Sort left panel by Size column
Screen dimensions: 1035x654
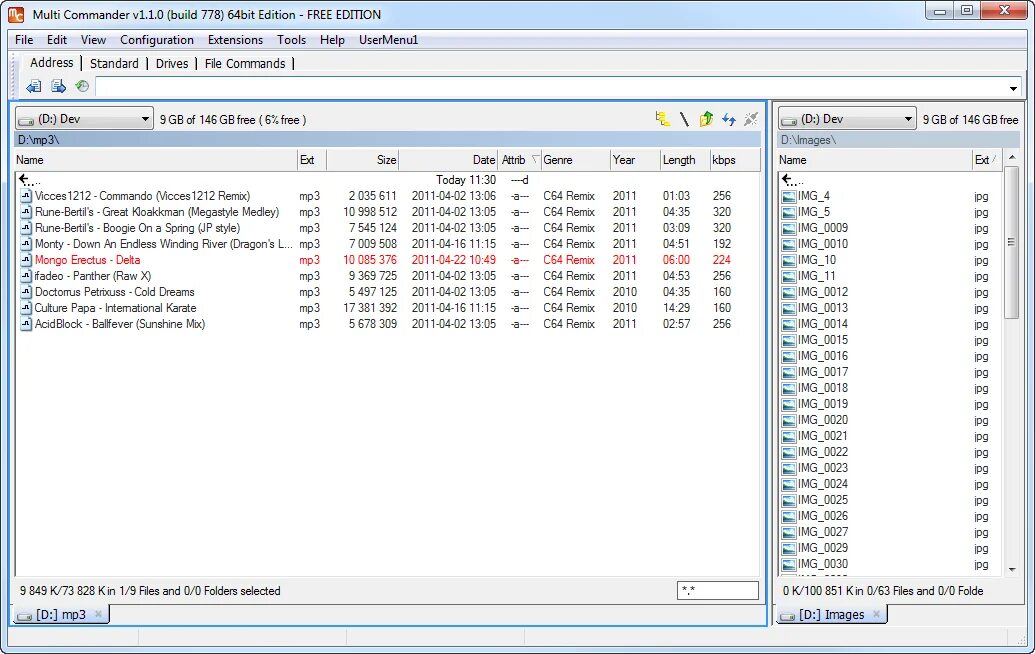click(x=362, y=160)
